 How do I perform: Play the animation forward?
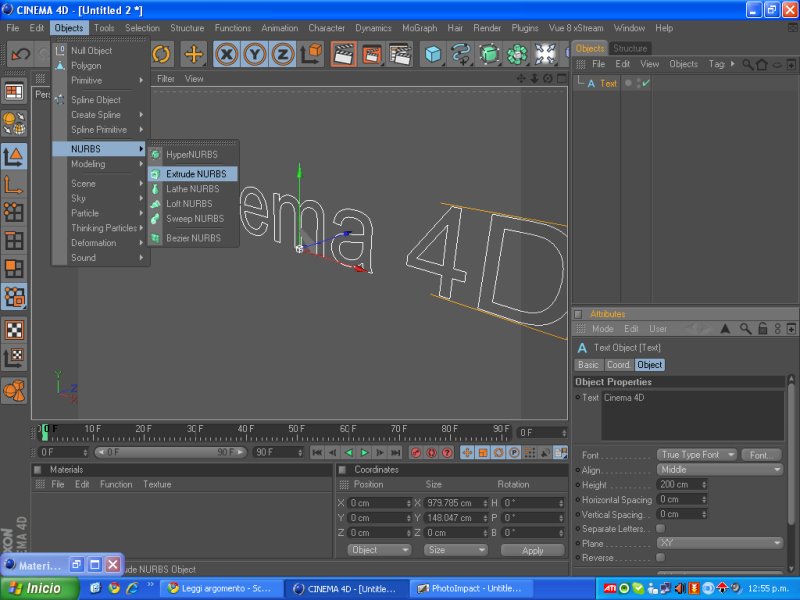click(x=364, y=453)
